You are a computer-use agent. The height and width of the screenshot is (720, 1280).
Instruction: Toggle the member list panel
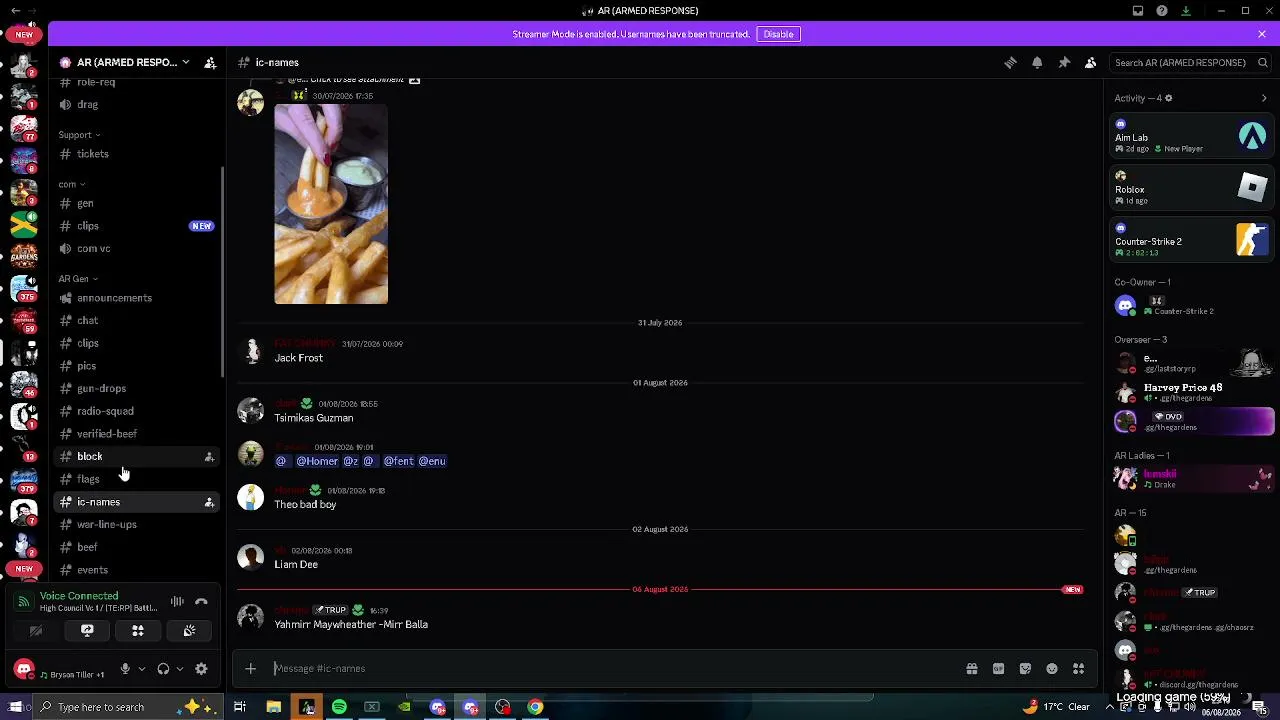[1091, 62]
